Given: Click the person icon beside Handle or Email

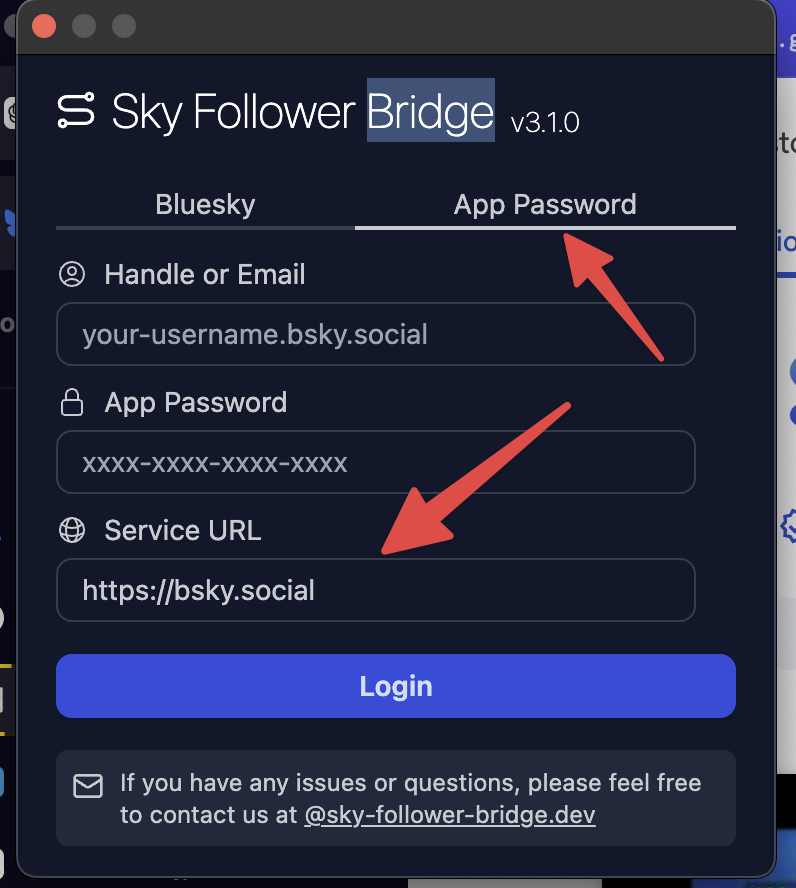Looking at the screenshot, I should point(71,274).
